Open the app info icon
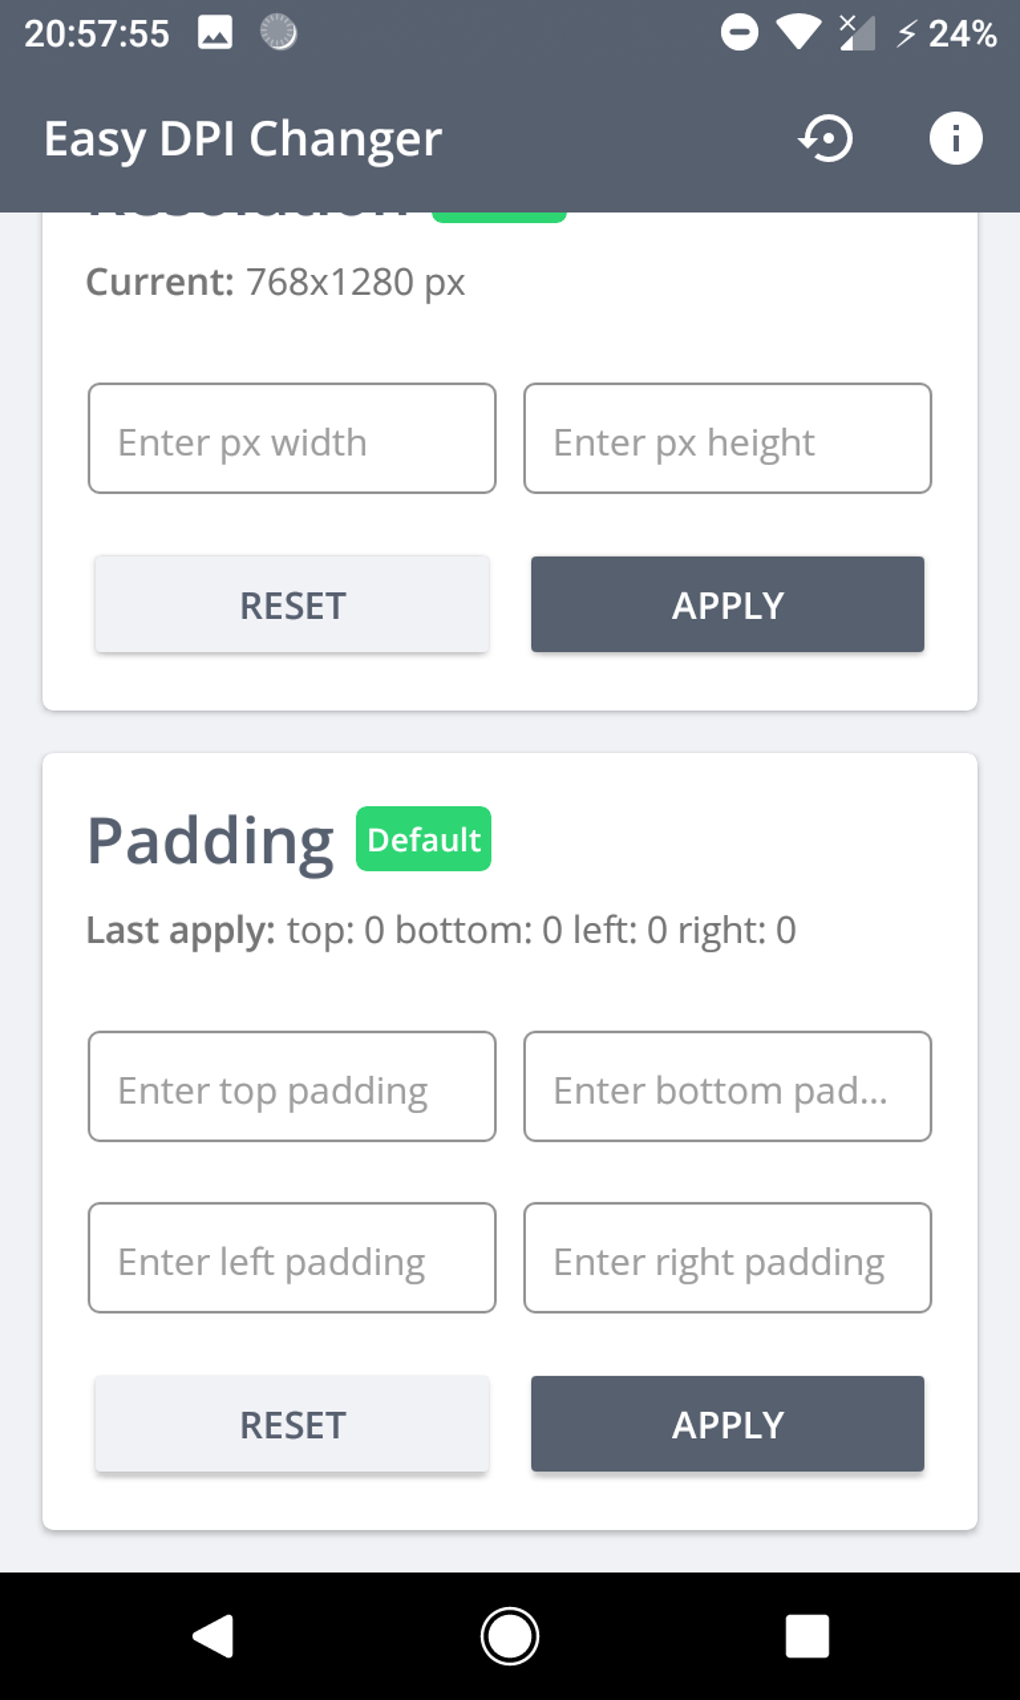The width and height of the screenshot is (1020, 1700). [955, 138]
